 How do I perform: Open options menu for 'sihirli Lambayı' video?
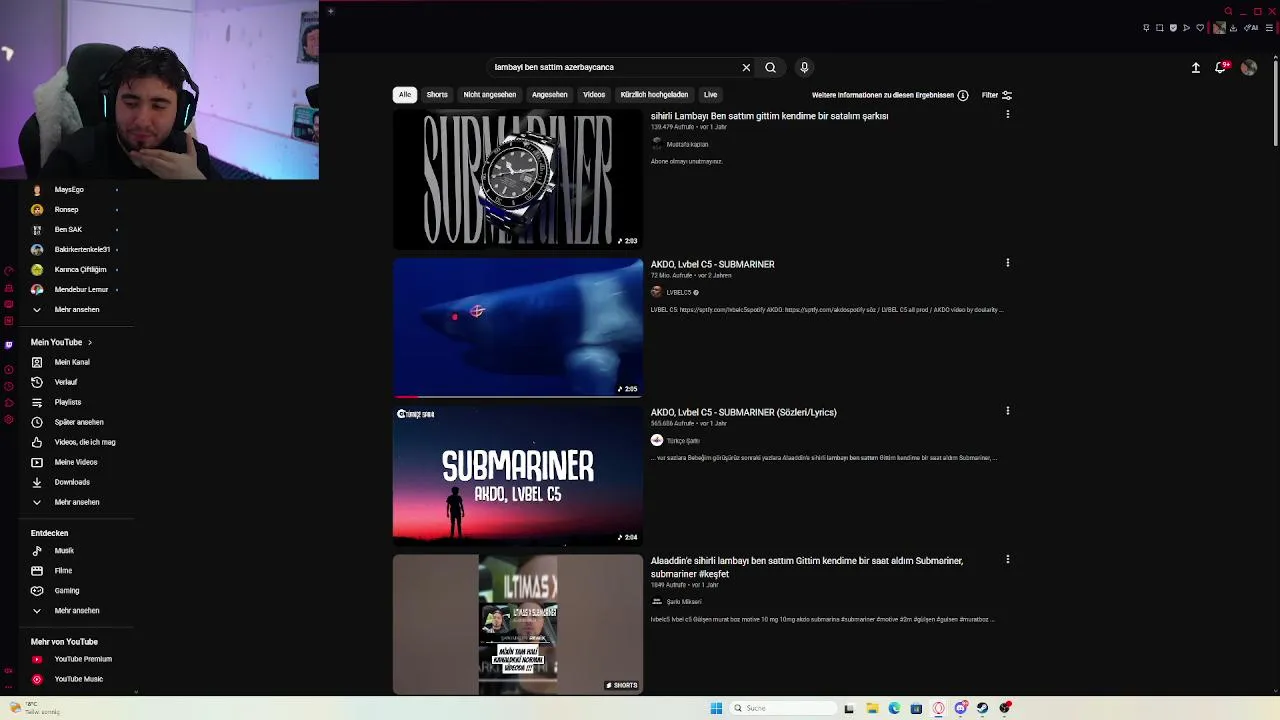point(1007,115)
